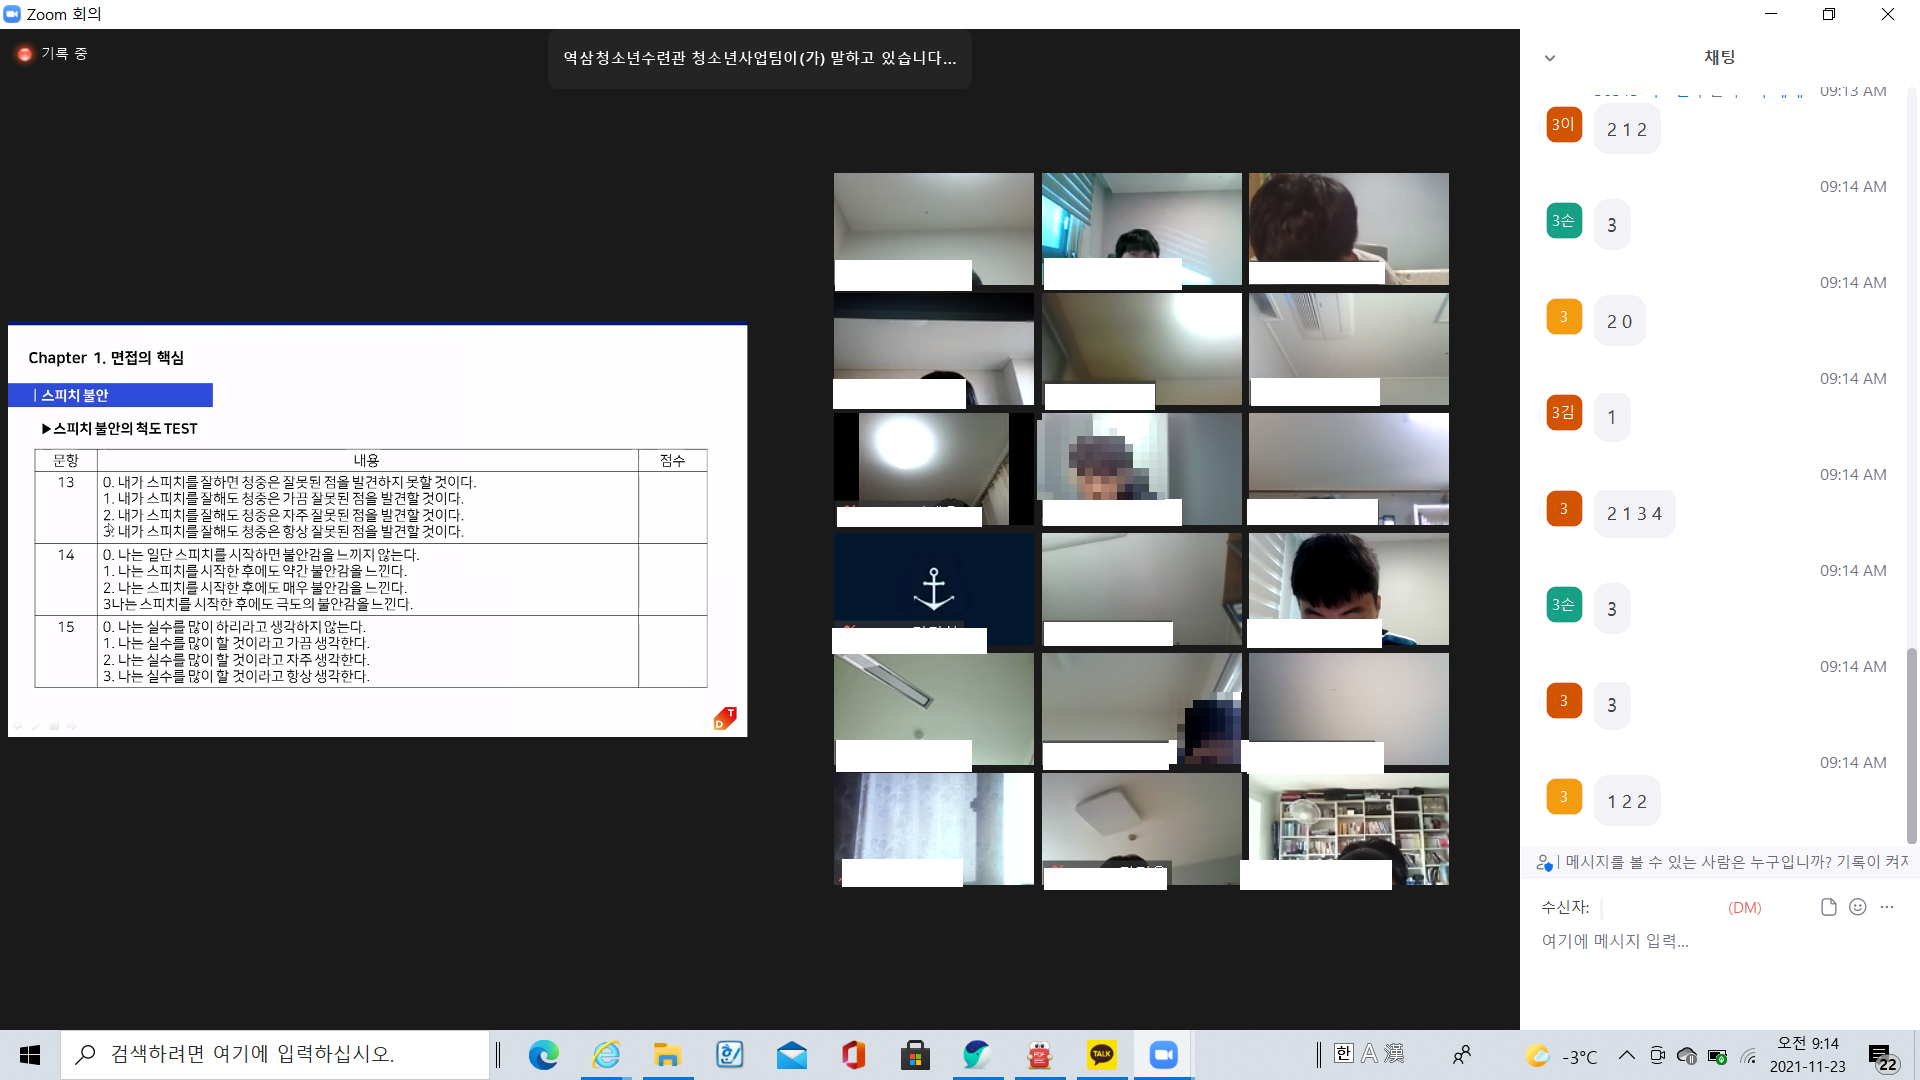1920x1080 pixels.
Task: Click question number 14 in the table
Action: (x=66, y=555)
